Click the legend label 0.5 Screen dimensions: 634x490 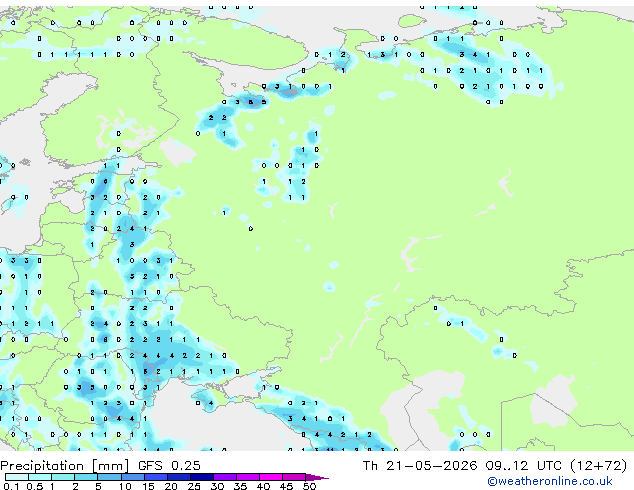coord(35,486)
